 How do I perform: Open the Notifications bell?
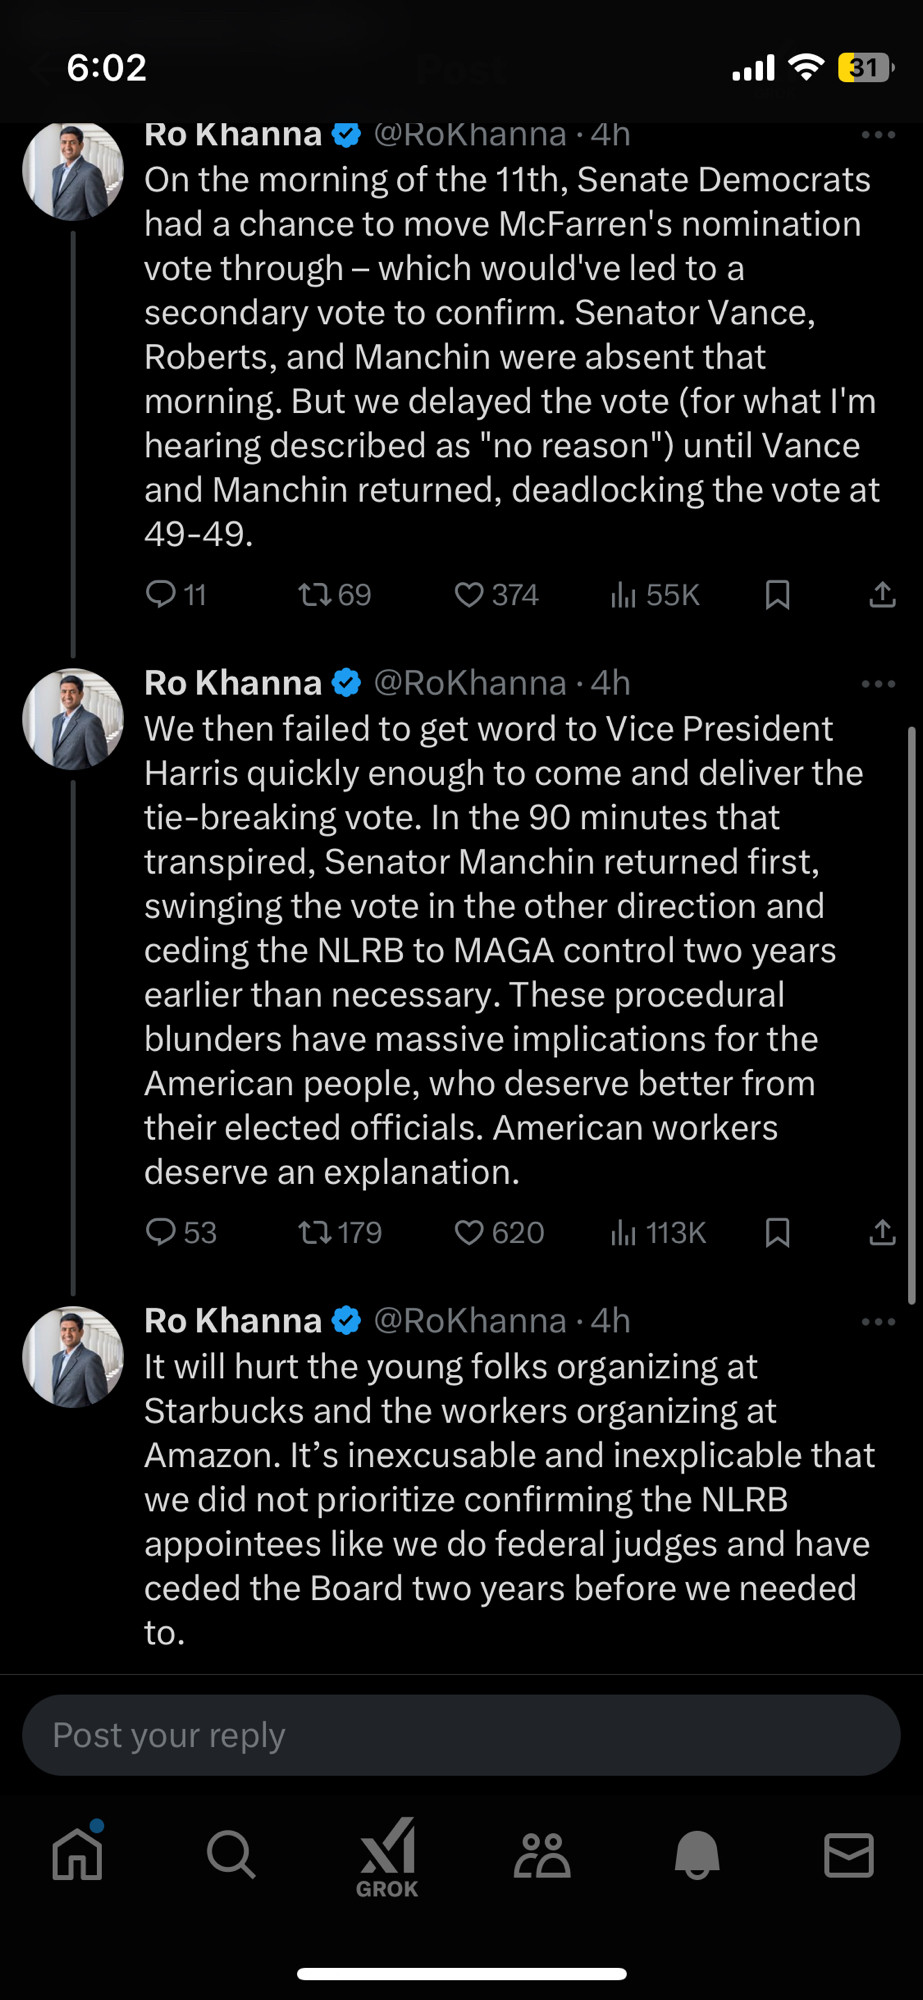697,1855
